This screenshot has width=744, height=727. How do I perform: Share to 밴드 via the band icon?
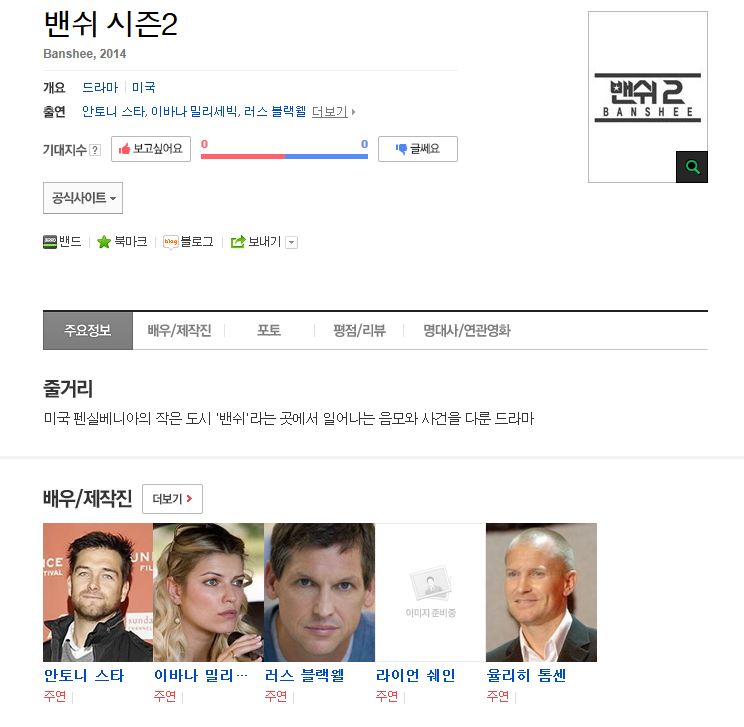[x=50, y=242]
